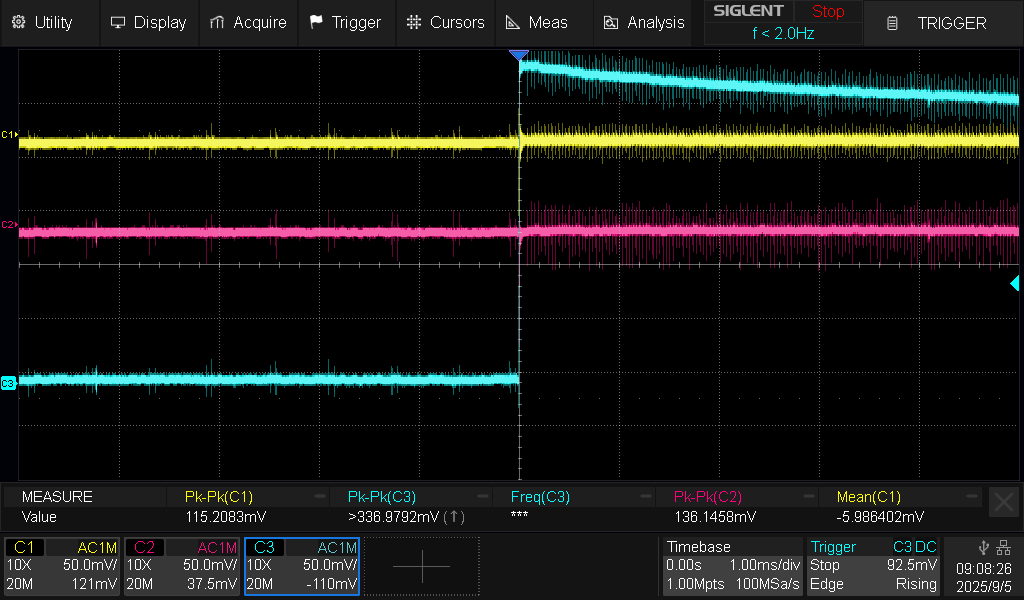Open the Trigger settings info box
The image size is (1024, 600).
tap(874, 566)
